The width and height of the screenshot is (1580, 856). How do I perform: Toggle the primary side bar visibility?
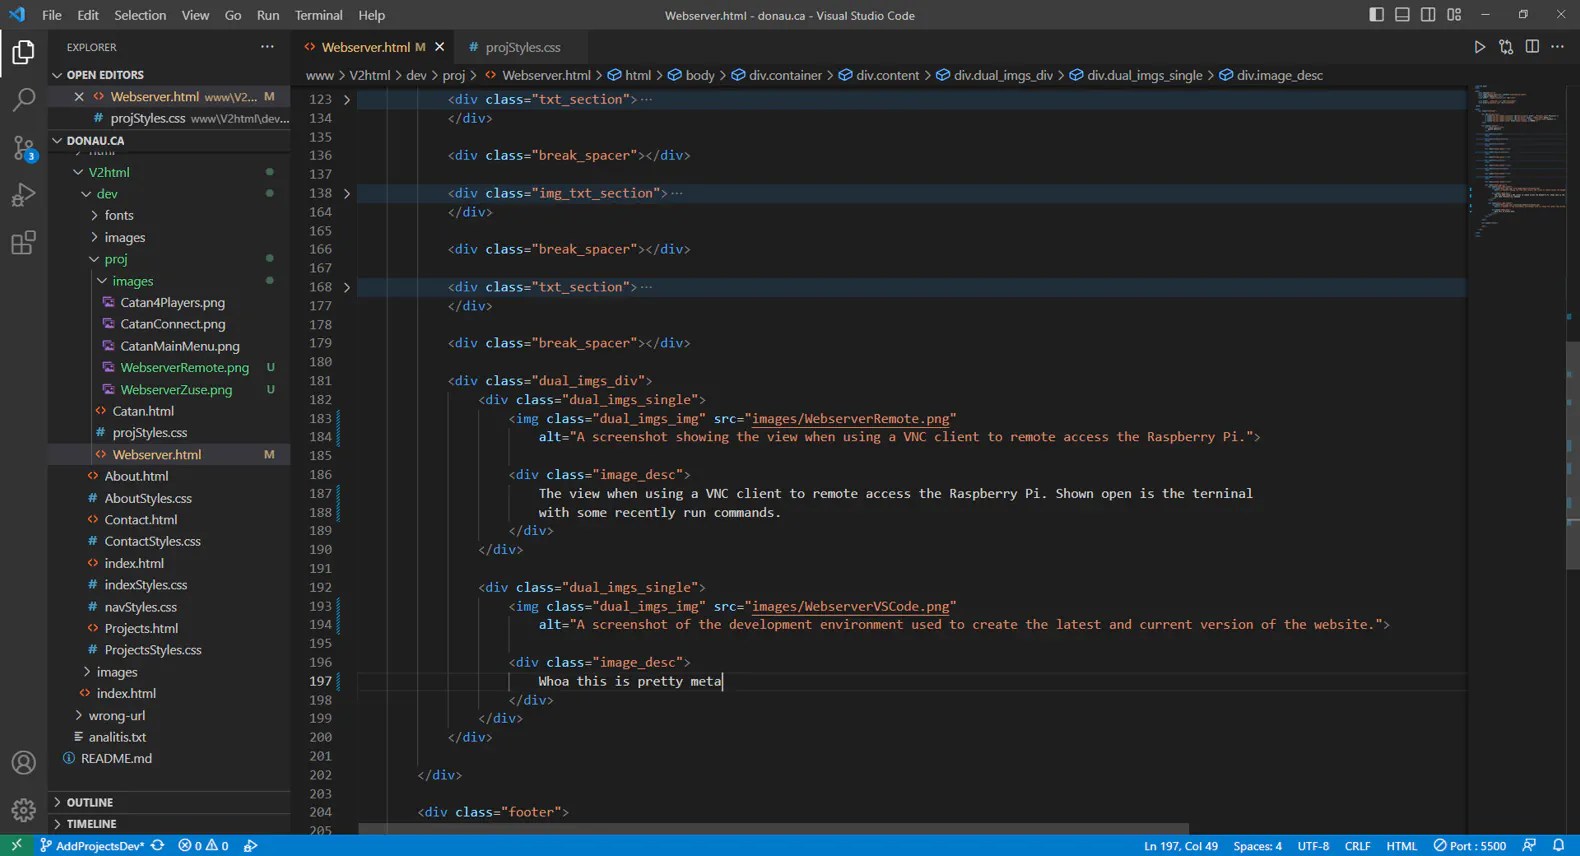(x=1376, y=15)
